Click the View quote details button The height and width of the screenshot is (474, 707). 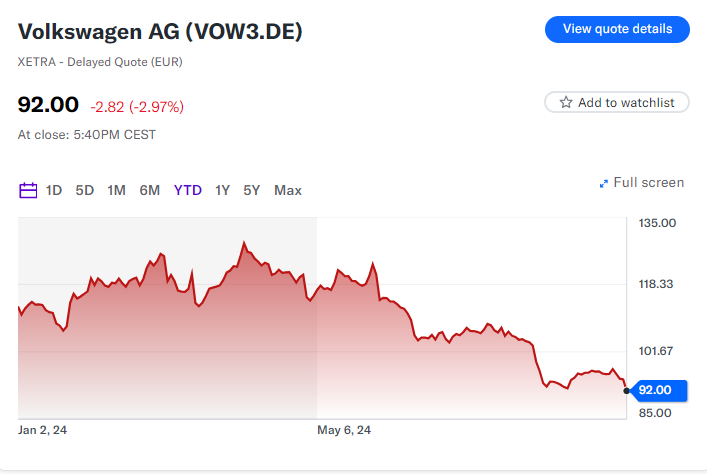point(617,29)
